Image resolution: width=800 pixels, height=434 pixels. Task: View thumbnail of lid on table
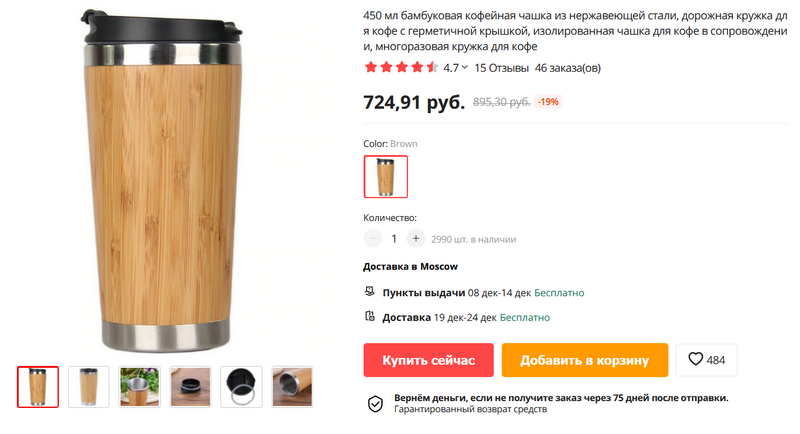tap(190, 387)
